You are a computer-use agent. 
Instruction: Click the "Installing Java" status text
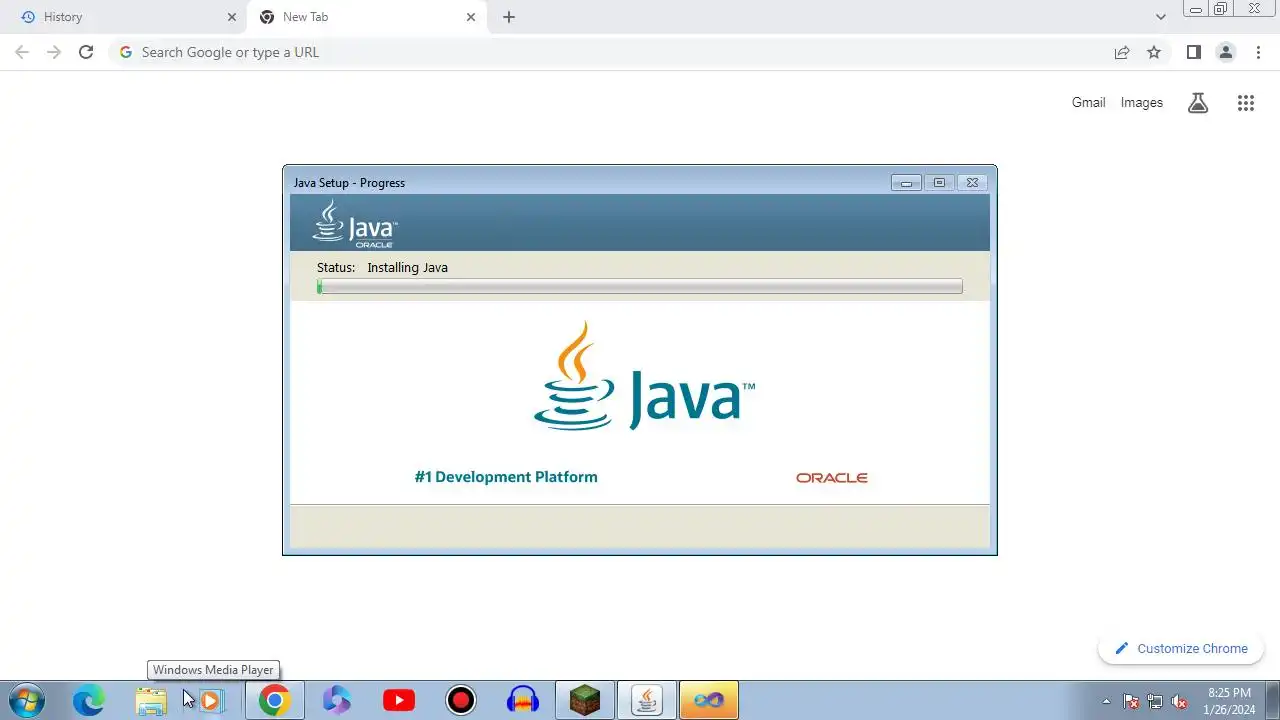407,267
